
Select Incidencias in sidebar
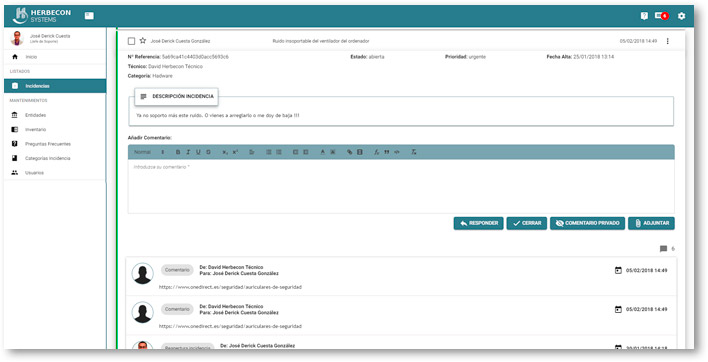(x=55, y=86)
